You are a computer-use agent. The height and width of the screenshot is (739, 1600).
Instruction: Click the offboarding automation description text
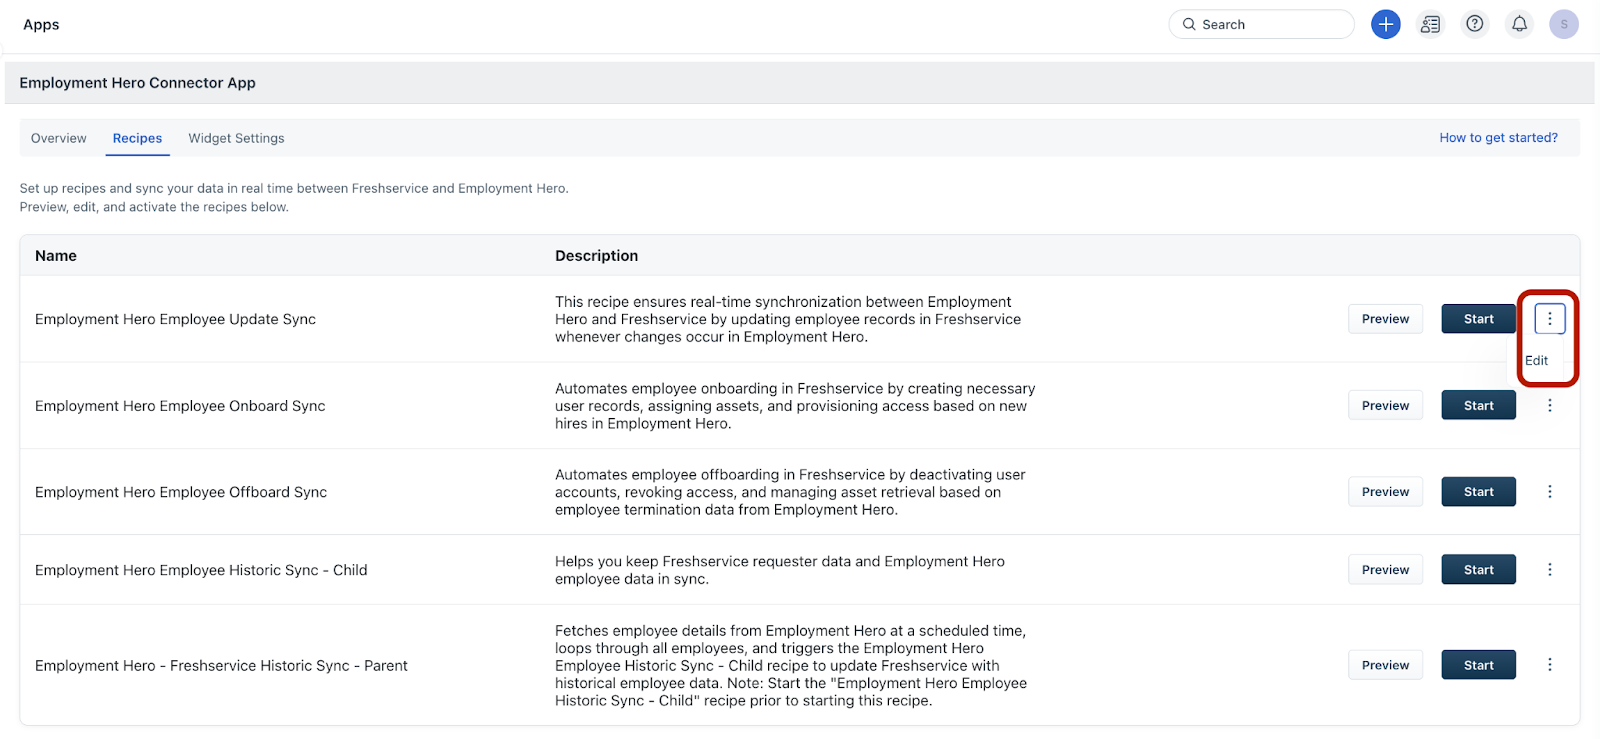(x=790, y=491)
